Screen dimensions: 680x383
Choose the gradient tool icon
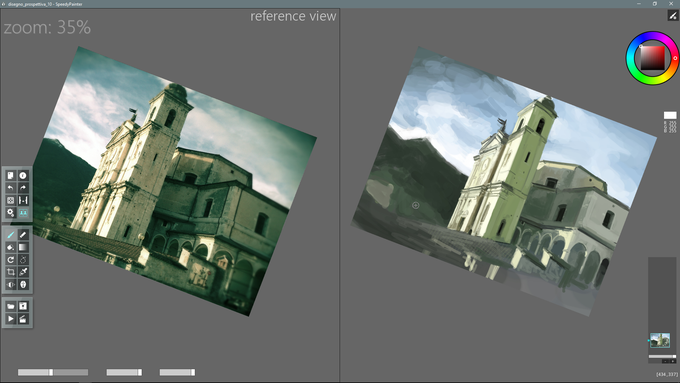[x=23, y=247]
